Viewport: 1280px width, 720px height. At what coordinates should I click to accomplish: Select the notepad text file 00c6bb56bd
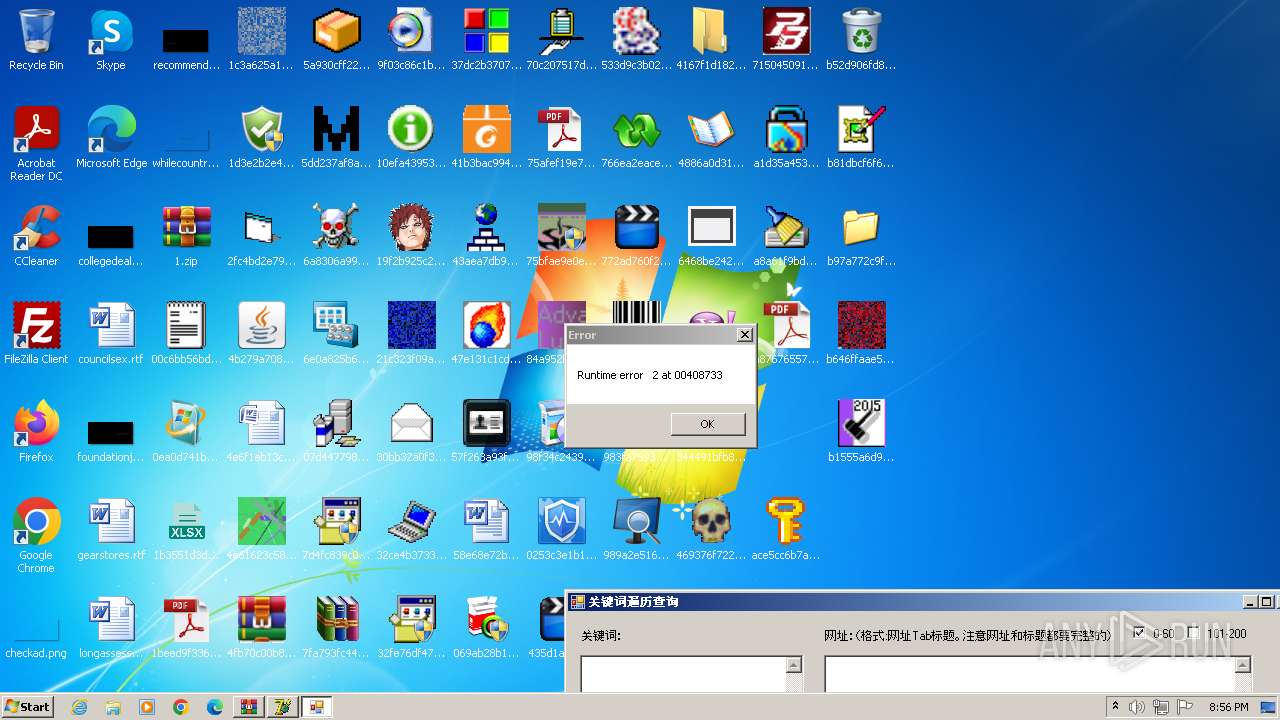186,334
